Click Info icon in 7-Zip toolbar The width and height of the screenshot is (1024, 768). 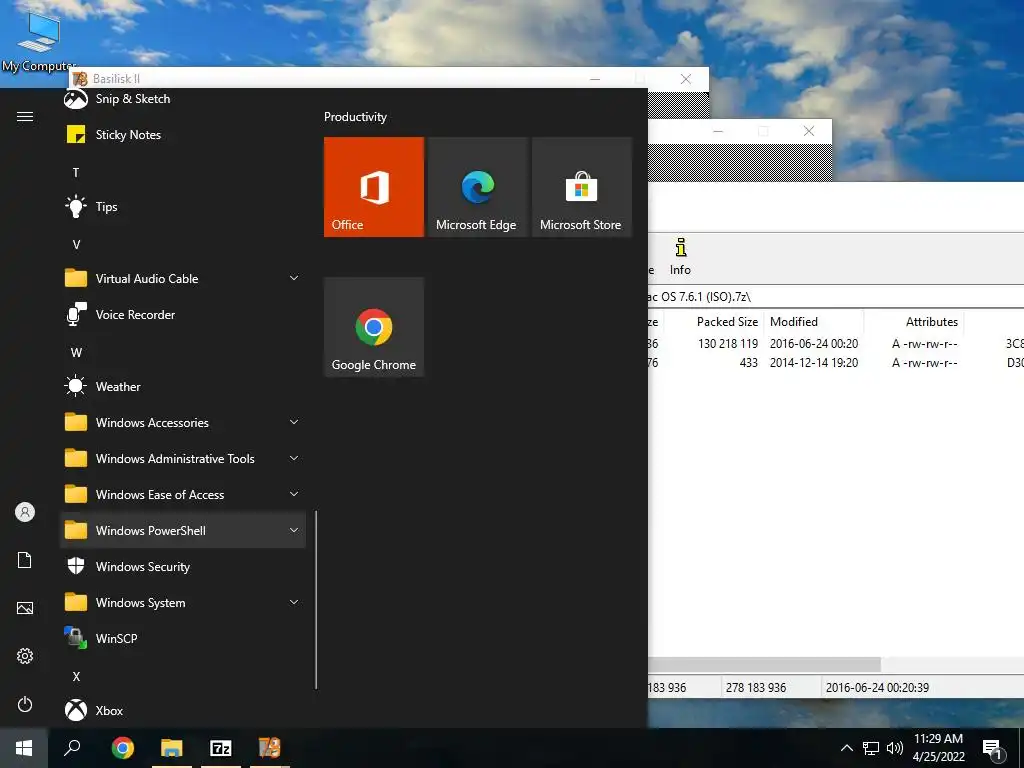[680, 257]
